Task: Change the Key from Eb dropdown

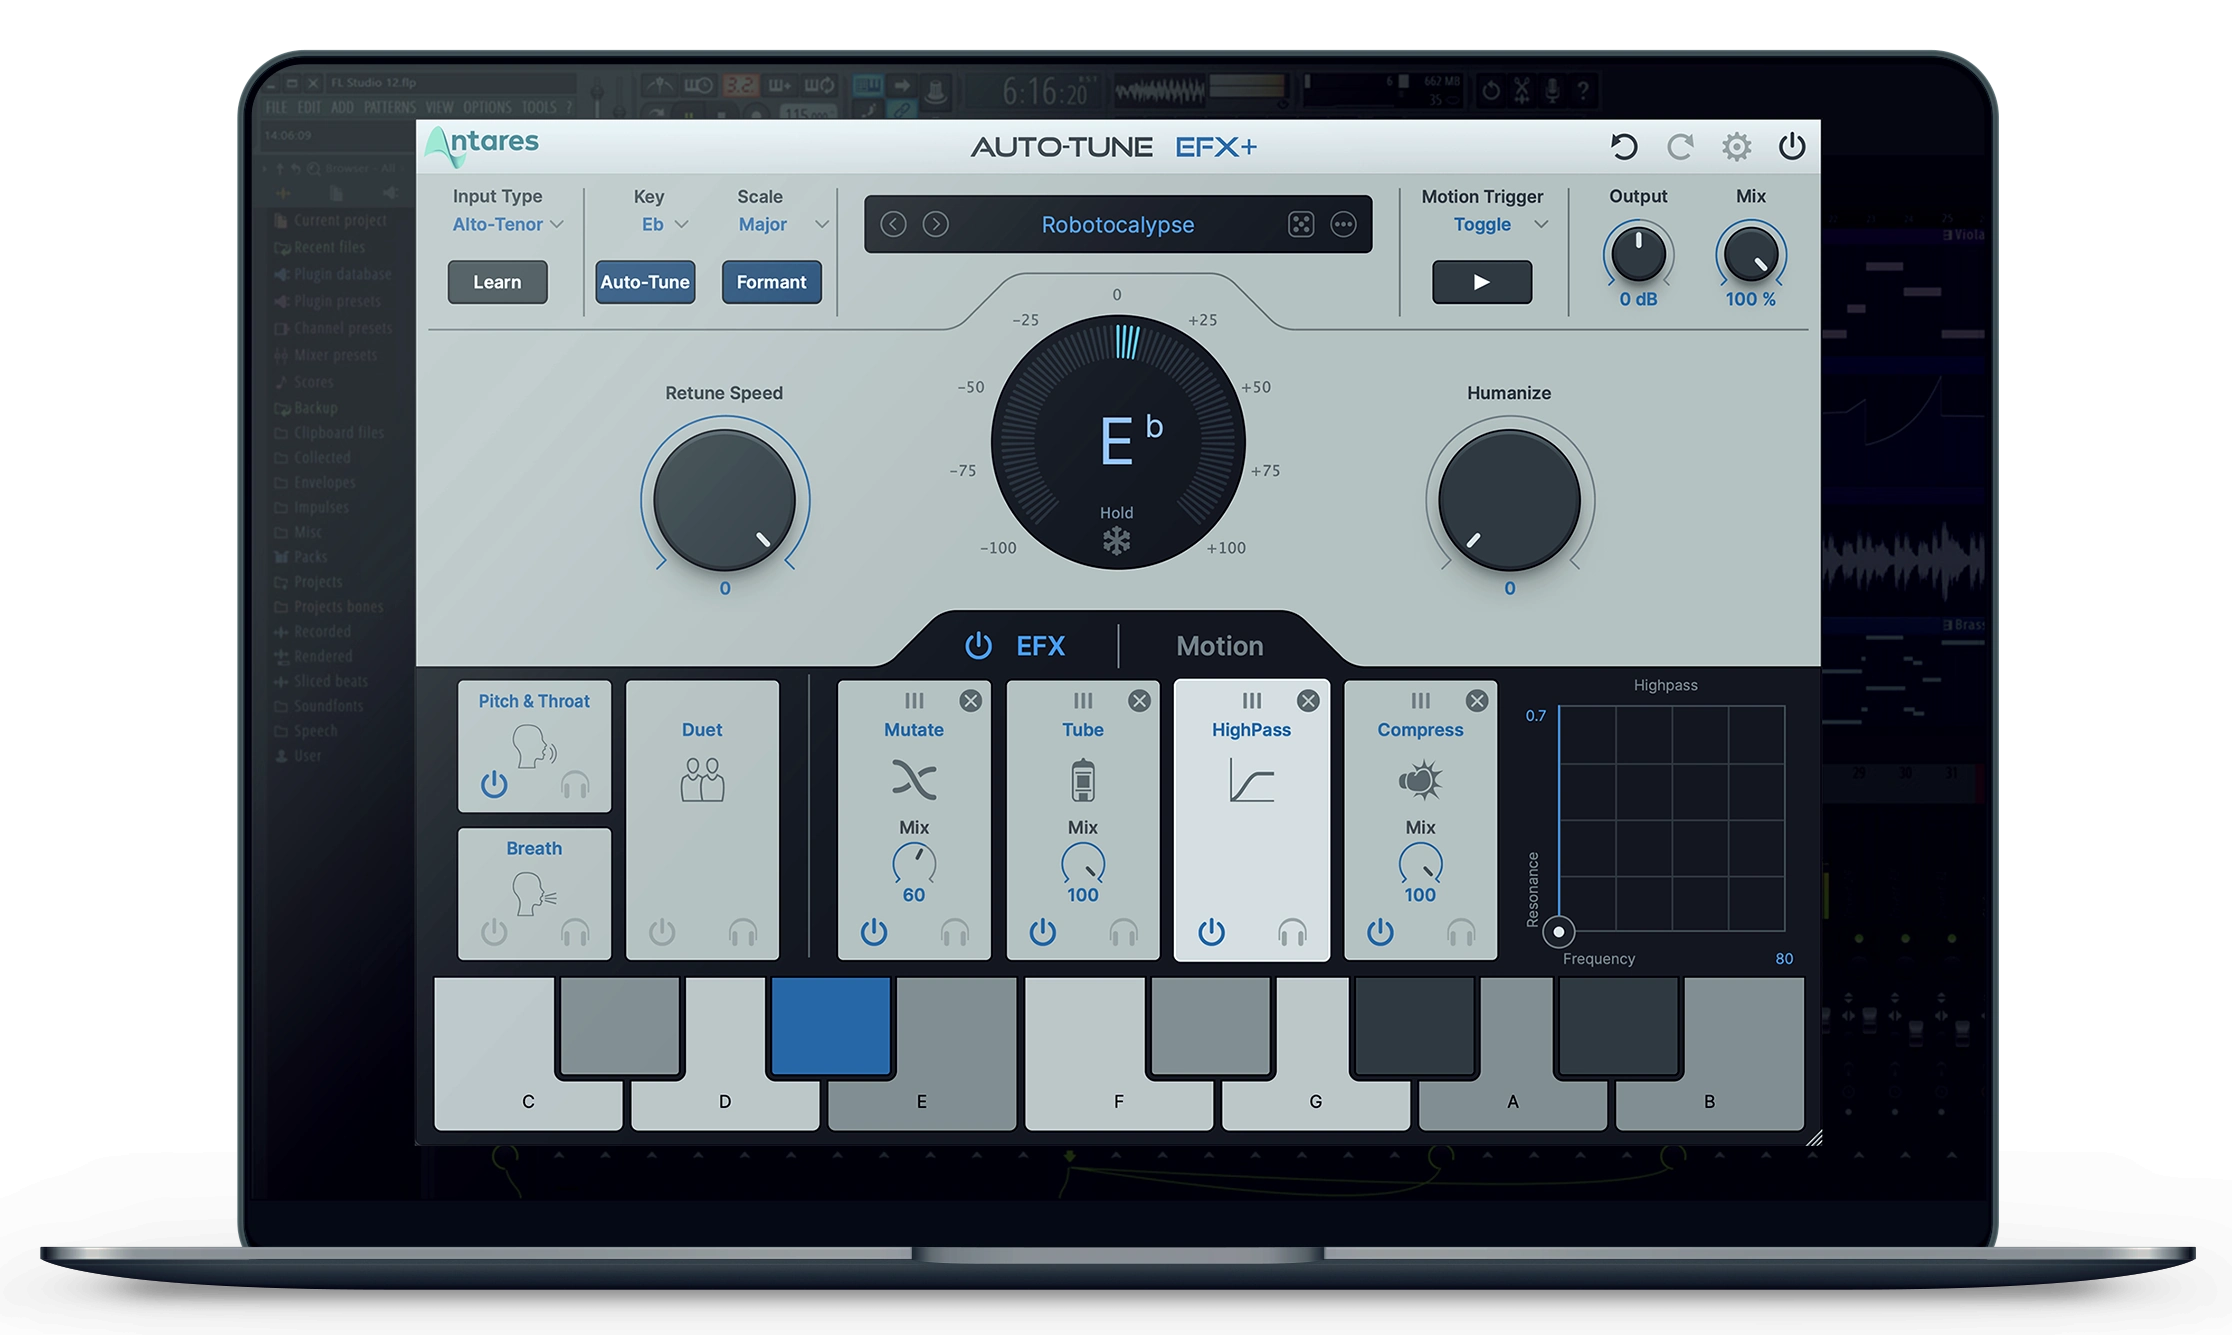Action: pos(662,224)
